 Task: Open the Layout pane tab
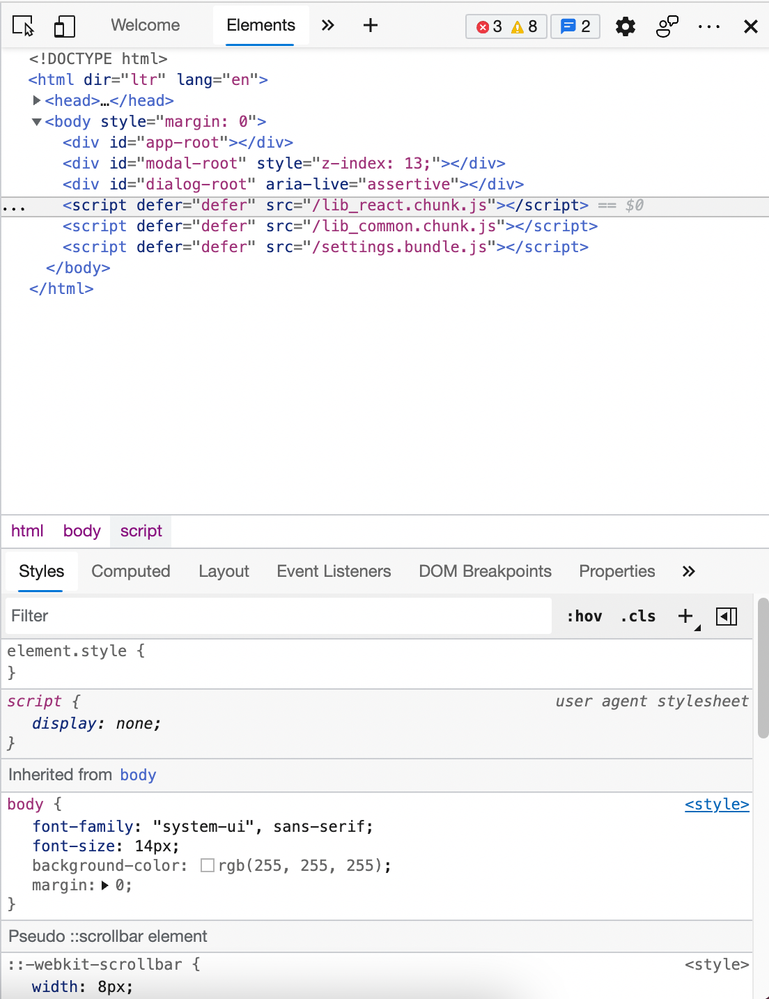224,571
